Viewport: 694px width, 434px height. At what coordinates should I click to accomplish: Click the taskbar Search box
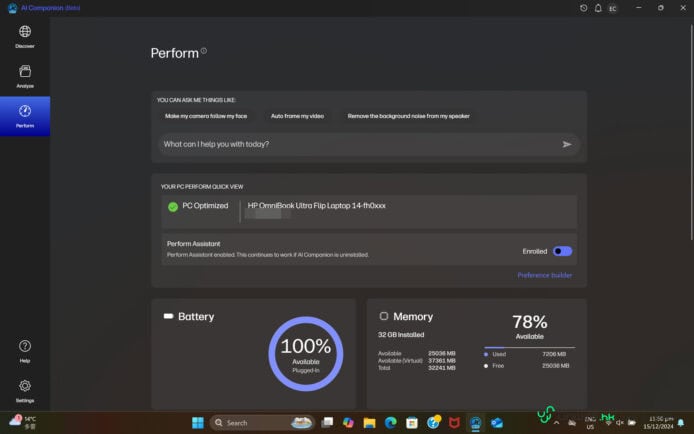point(262,423)
